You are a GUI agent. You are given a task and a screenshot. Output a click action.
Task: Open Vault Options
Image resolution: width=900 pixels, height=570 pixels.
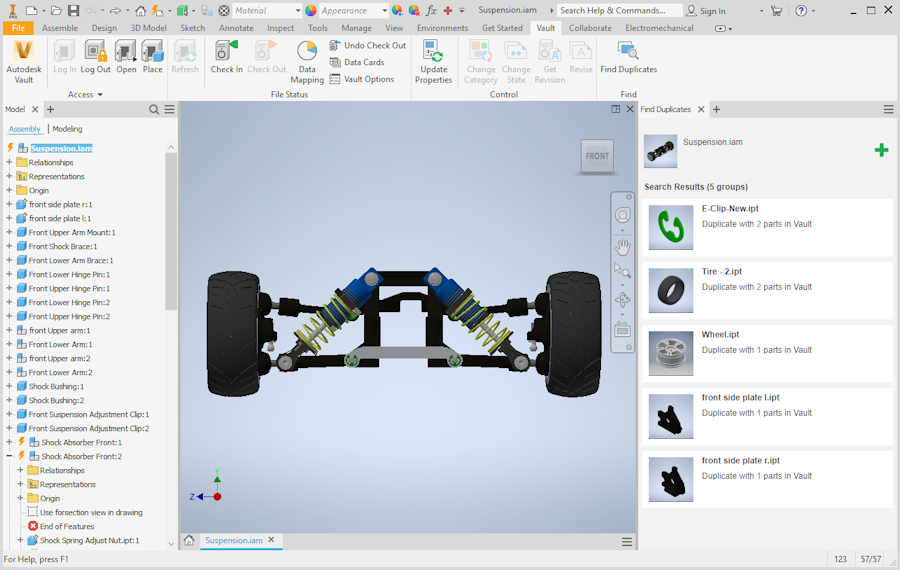(x=362, y=79)
